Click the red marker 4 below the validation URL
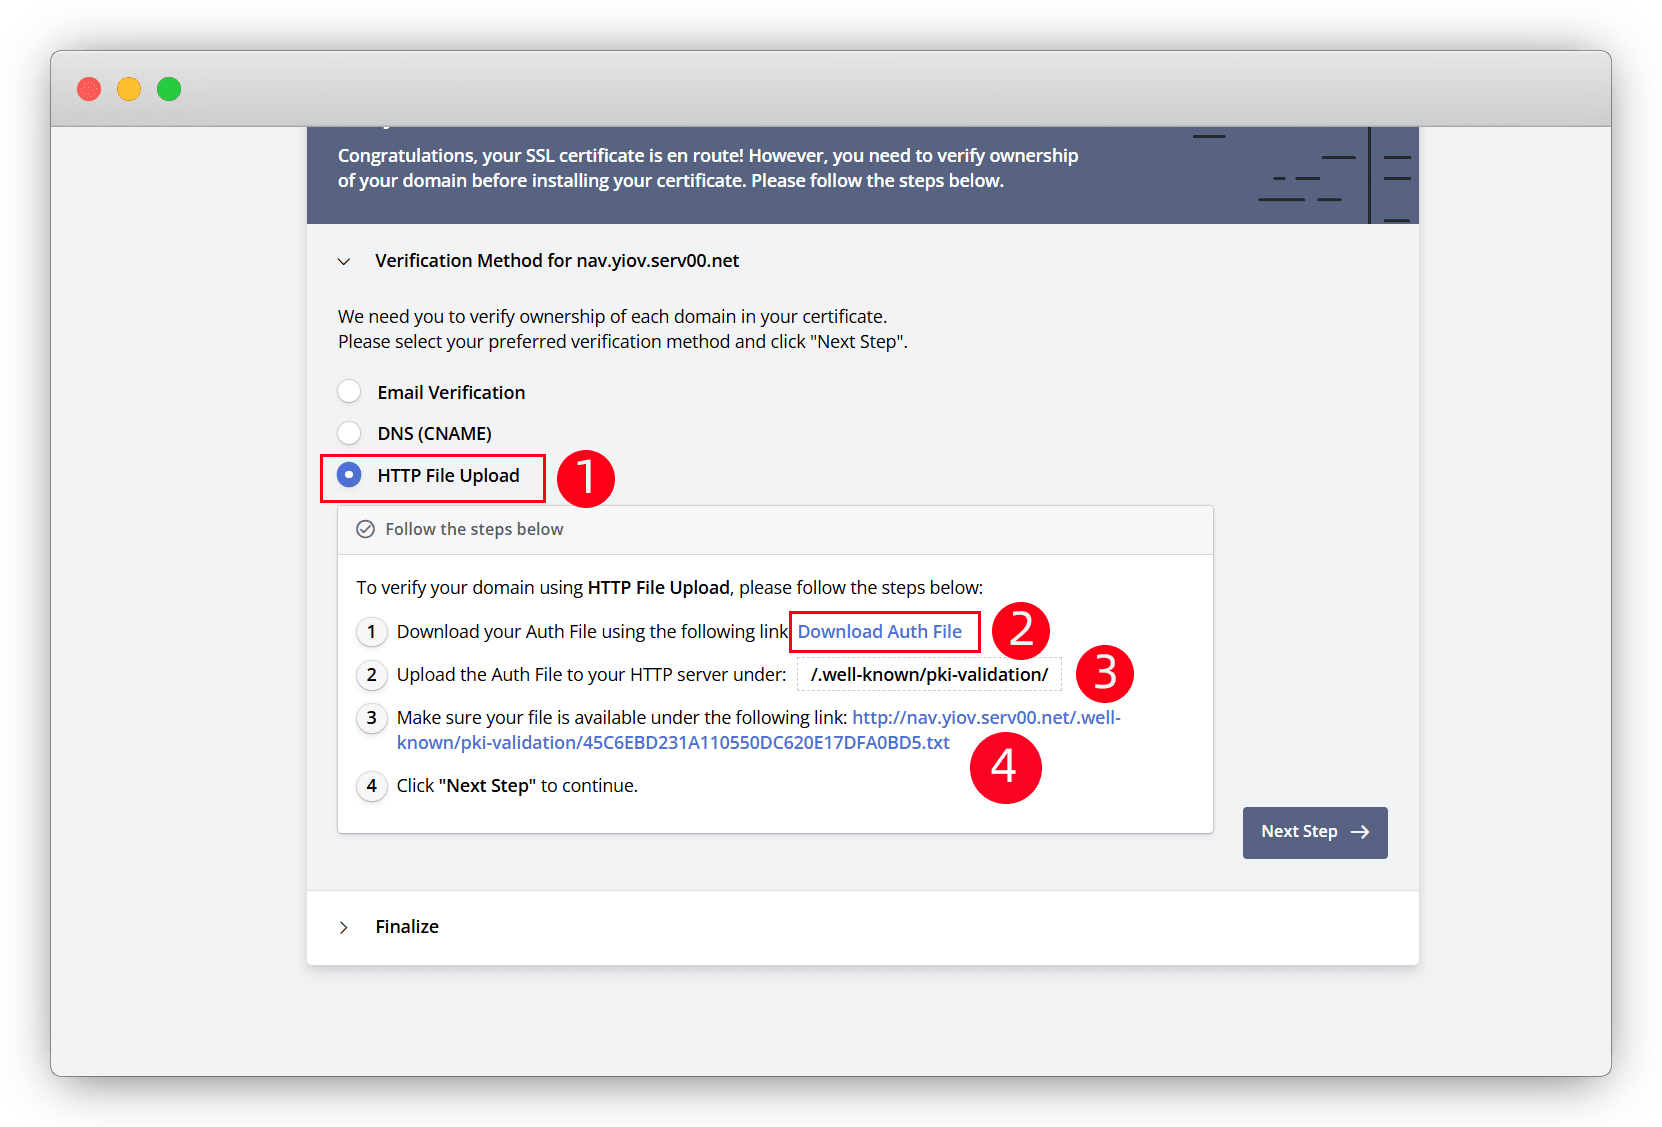The width and height of the screenshot is (1662, 1127). 1005,767
